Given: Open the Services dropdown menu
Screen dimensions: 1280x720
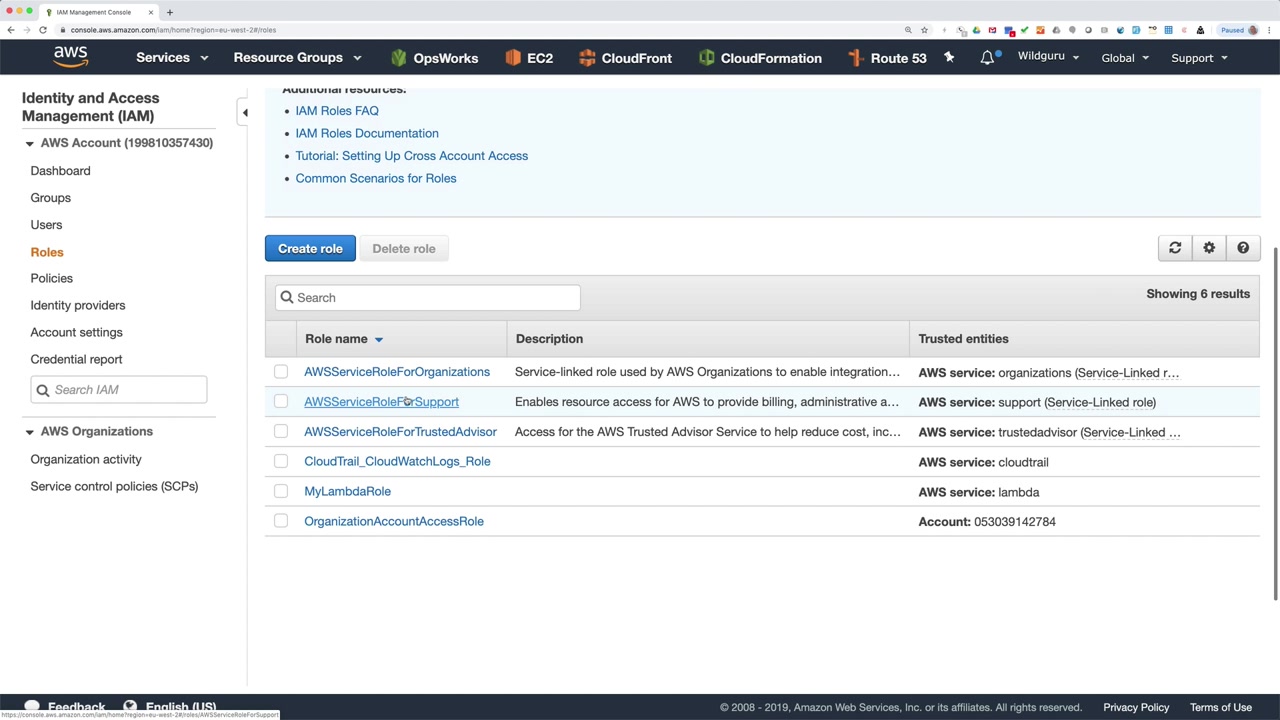Looking at the screenshot, I should click(172, 58).
